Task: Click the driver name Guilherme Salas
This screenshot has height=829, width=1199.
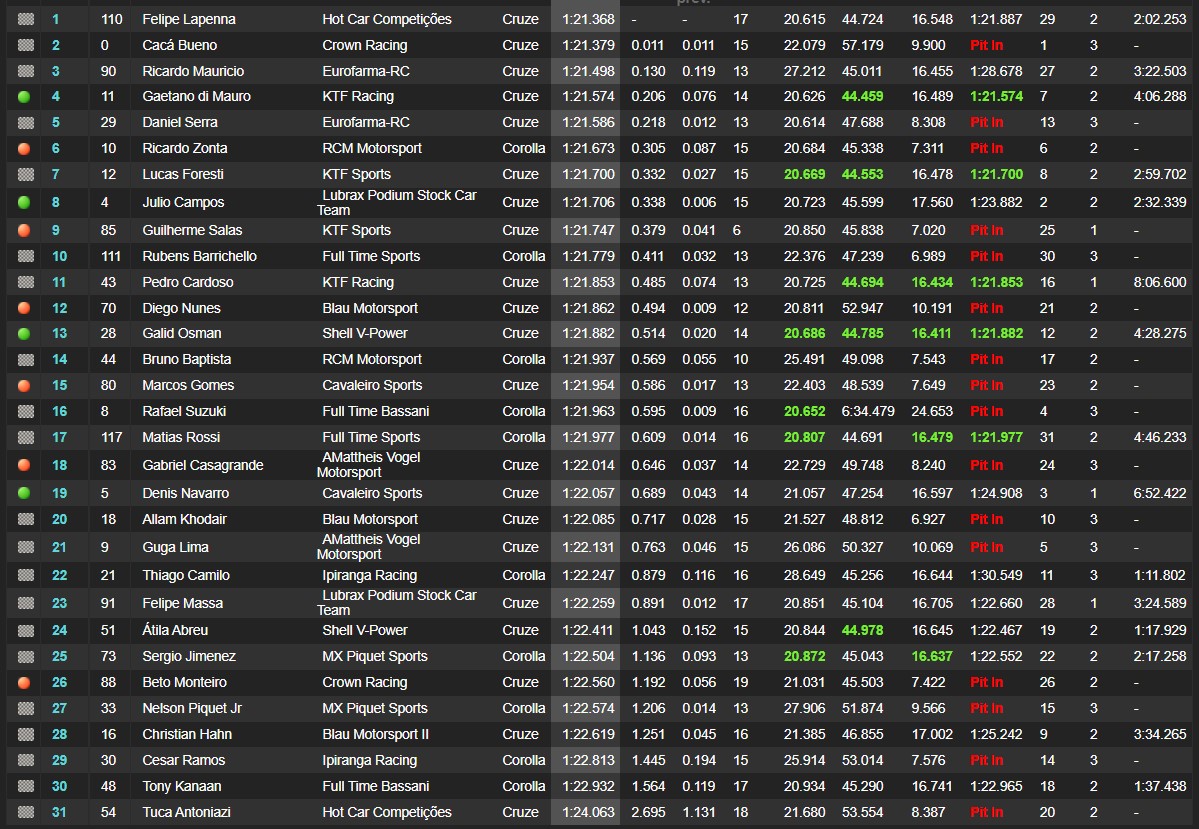Action: pos(192,230)
